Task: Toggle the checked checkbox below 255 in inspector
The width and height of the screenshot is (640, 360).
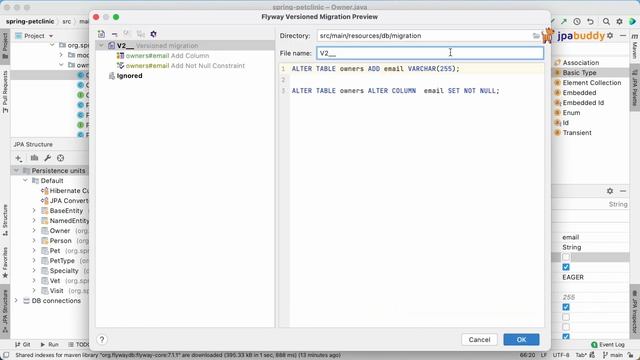Action: tap(566, 307)
